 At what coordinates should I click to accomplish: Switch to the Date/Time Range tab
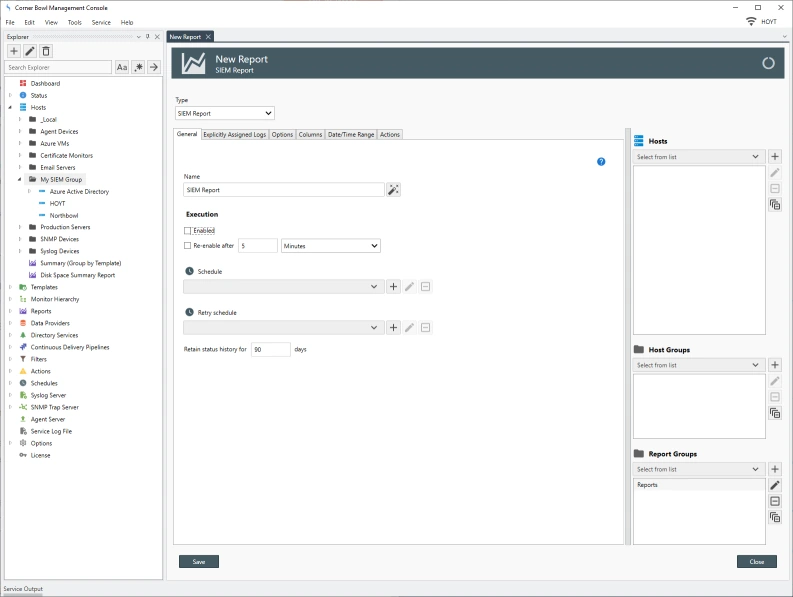tap(351, 135)
